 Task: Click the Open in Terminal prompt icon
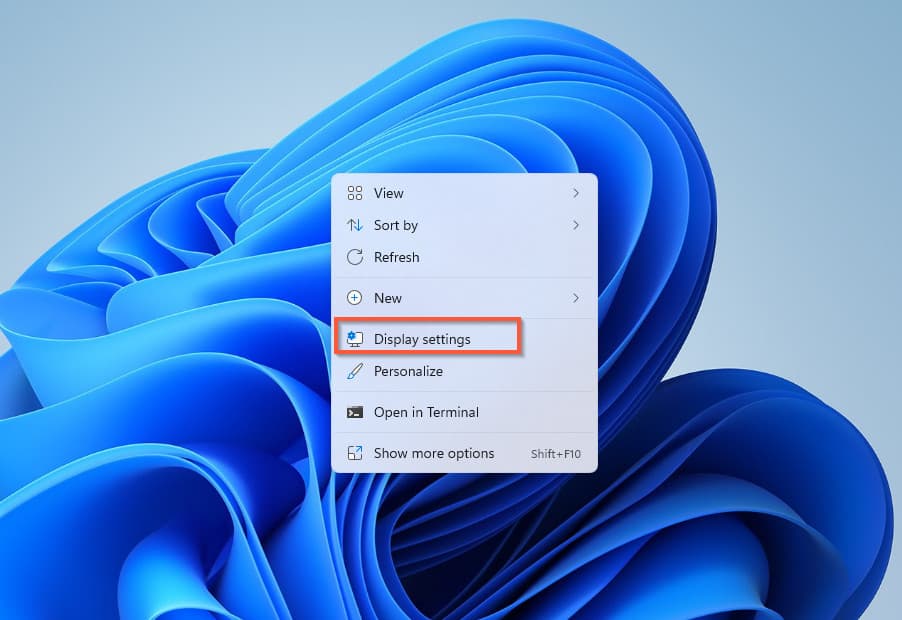pyautogui.click(x=356, y=412)
